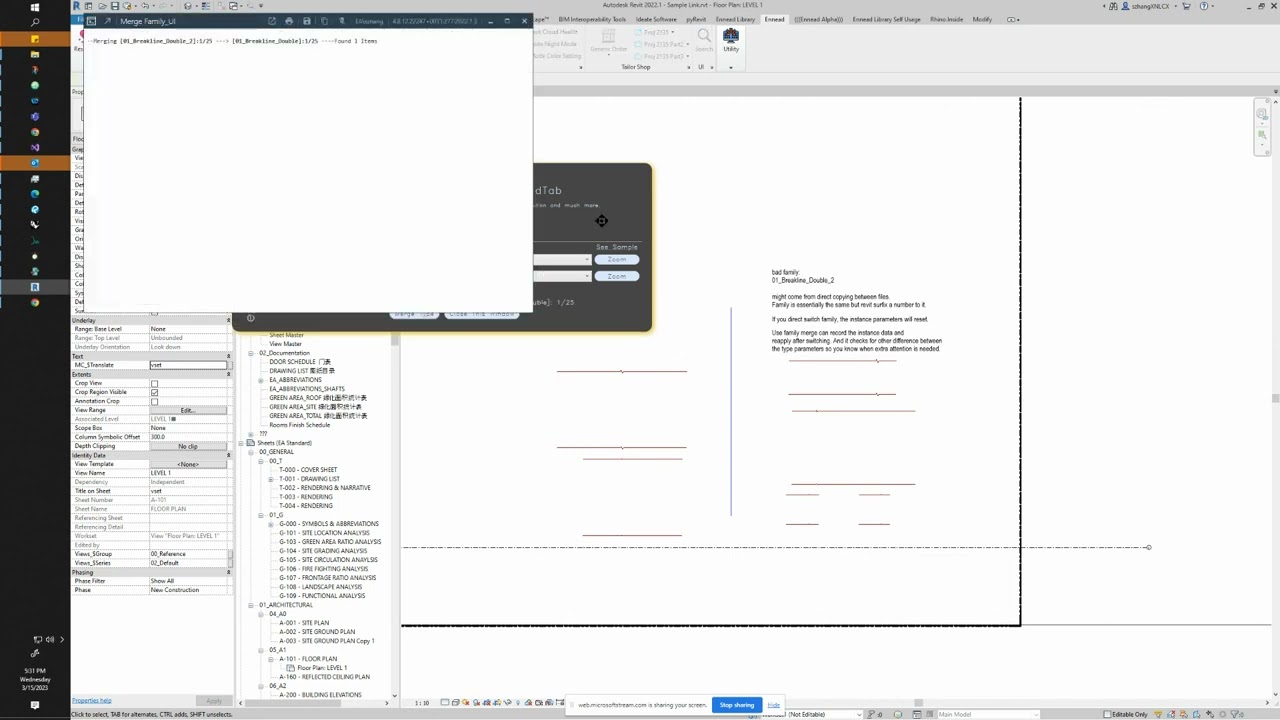Click the Revit application logo button
1280x720 pixels.
76,6
